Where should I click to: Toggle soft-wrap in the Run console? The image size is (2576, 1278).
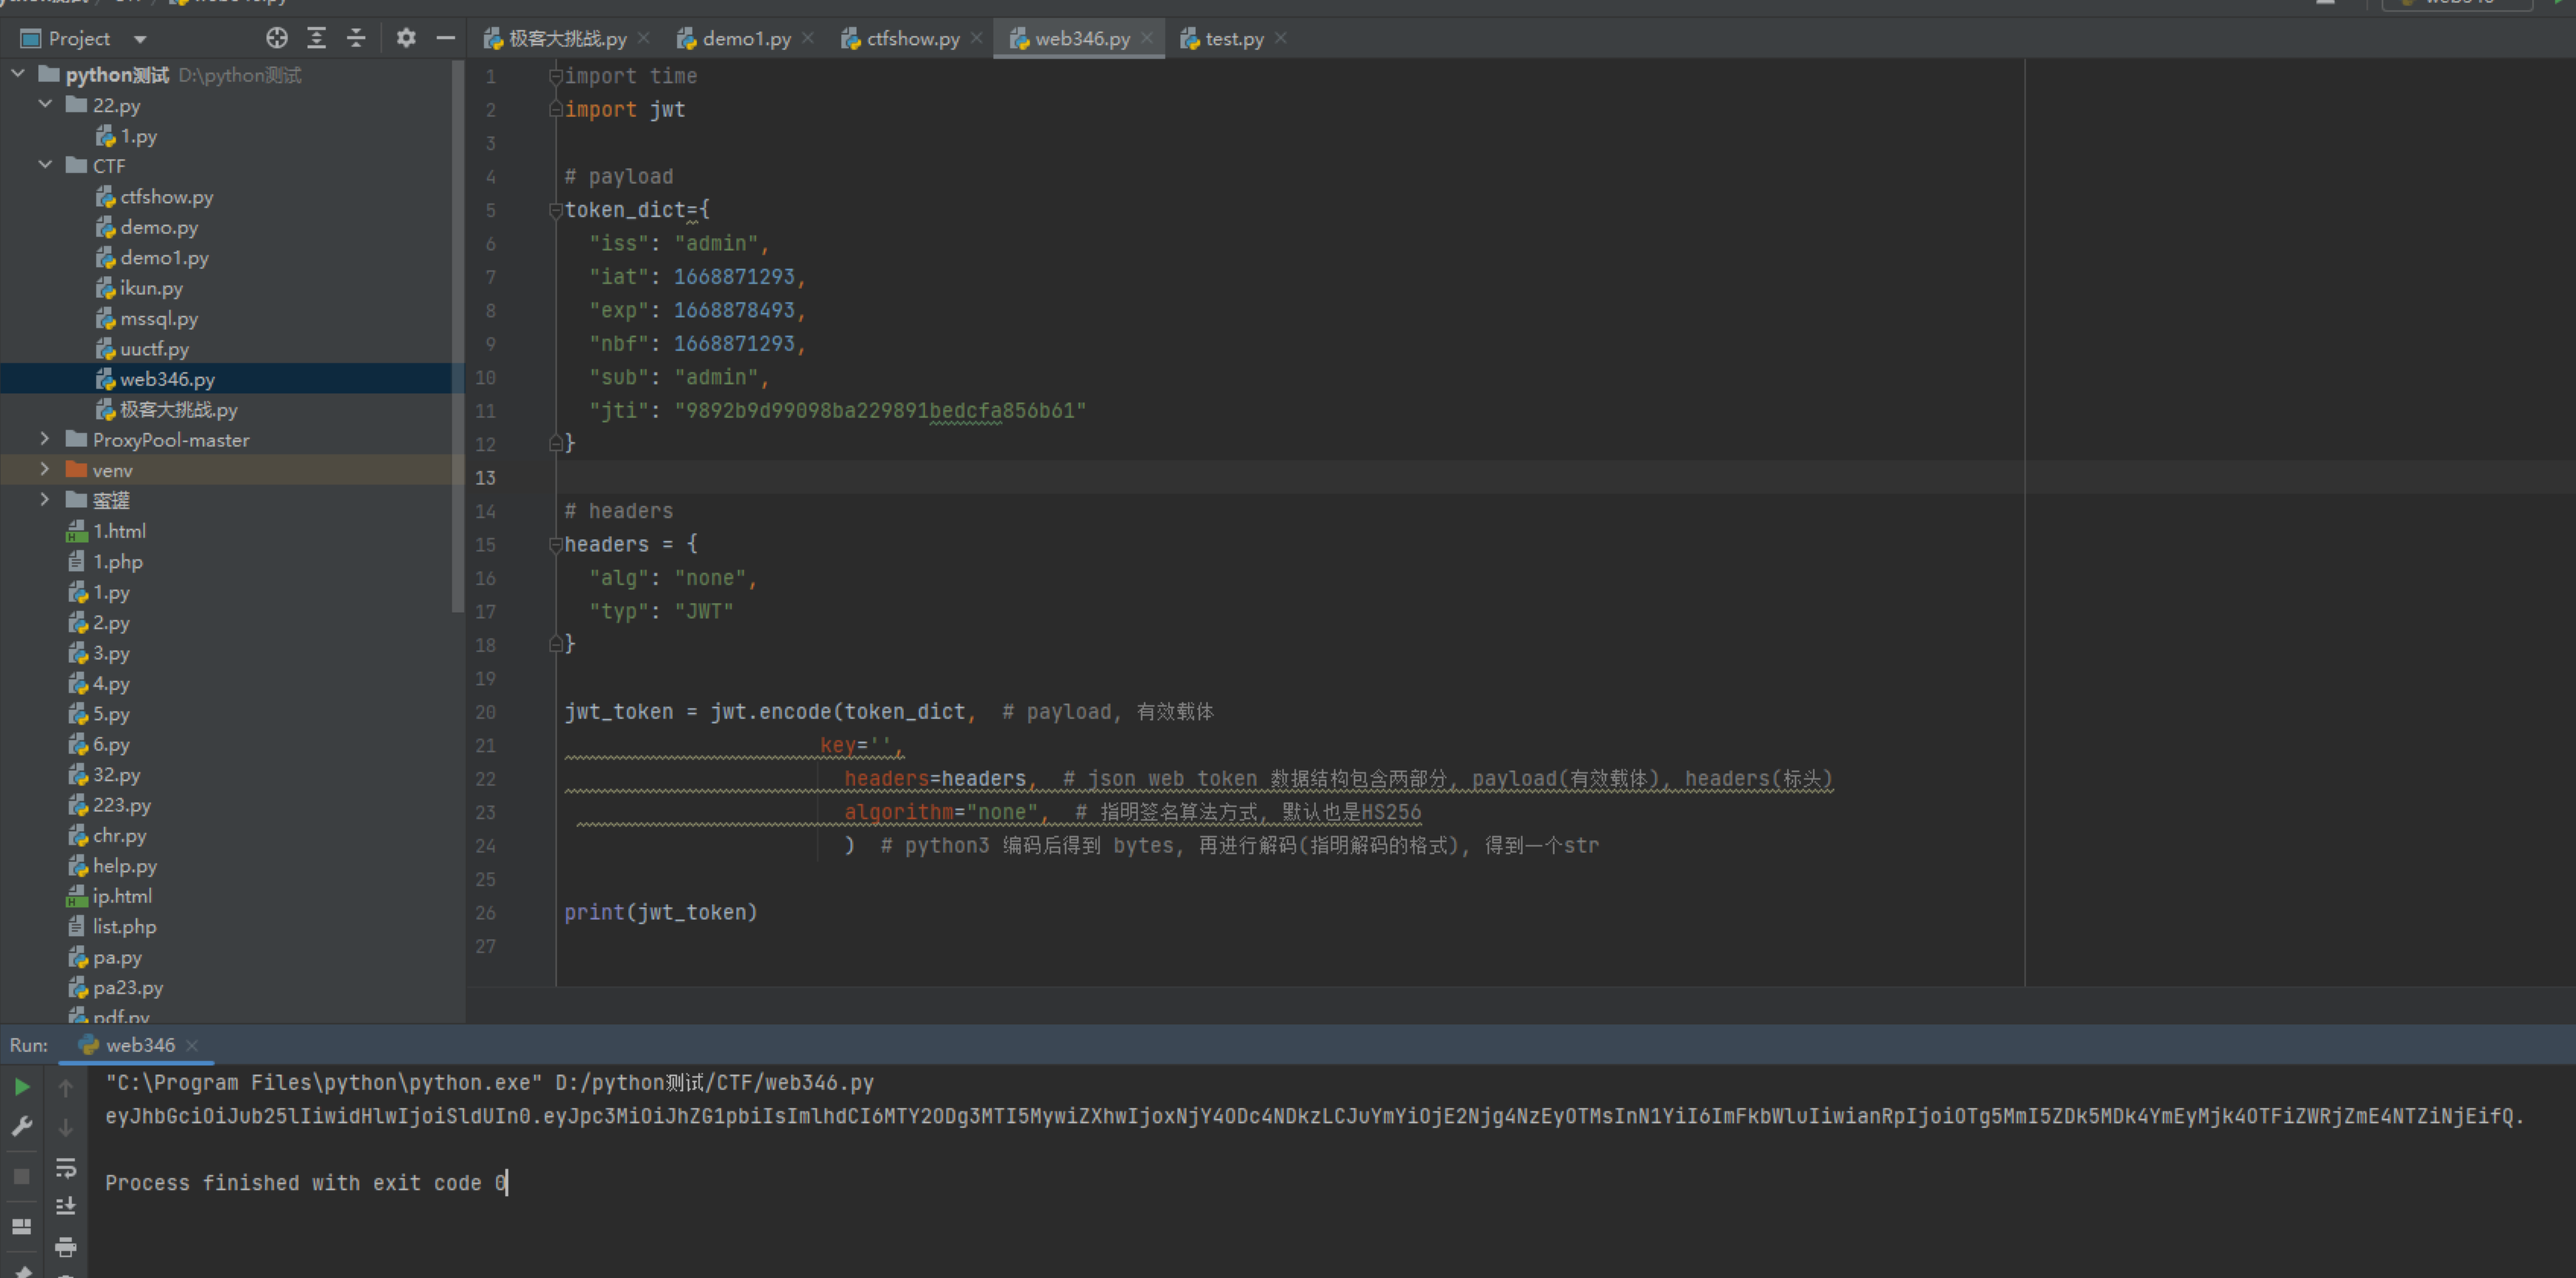click(x=66, y=1167)
